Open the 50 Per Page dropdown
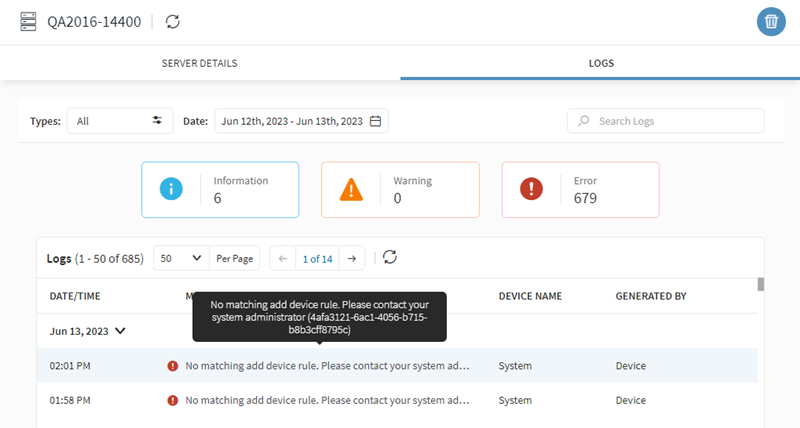Image resolution: width=800 pixels, height=428 pixels. click(182, 258)
